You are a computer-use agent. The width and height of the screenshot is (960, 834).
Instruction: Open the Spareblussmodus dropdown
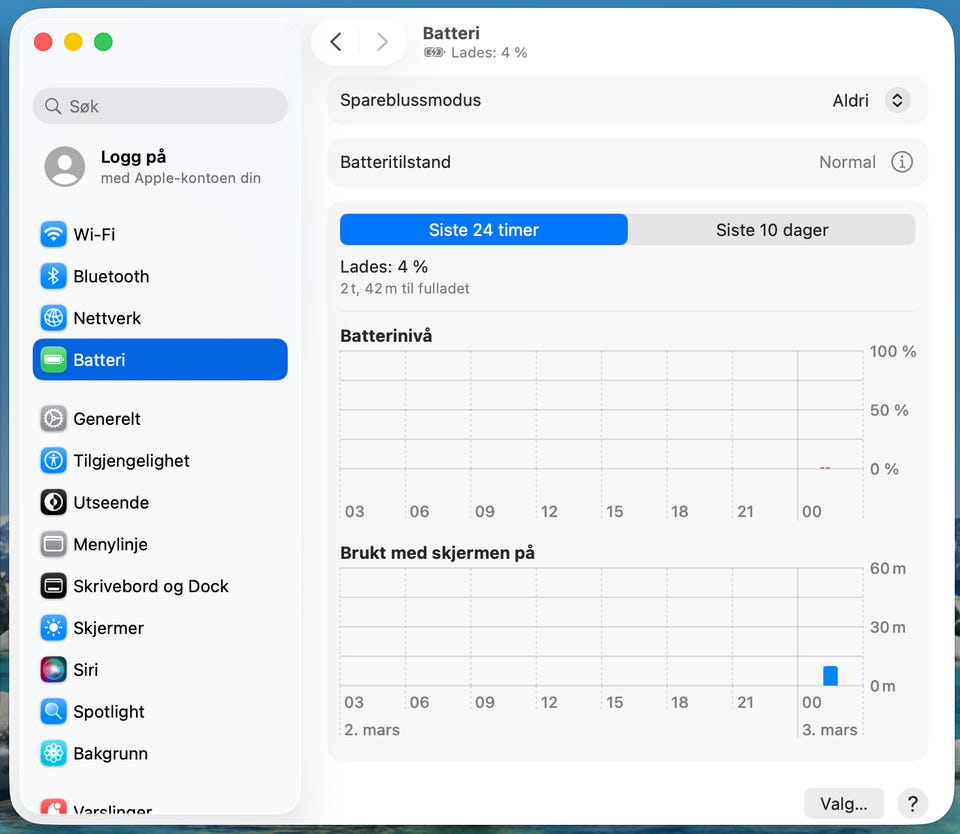pyautogui.click(x=896, y=101)
